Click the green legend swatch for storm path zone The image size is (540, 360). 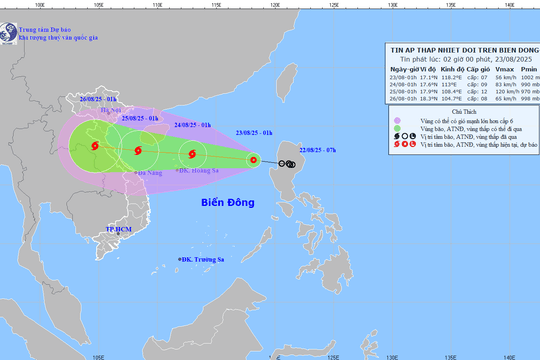pos(397,128)
